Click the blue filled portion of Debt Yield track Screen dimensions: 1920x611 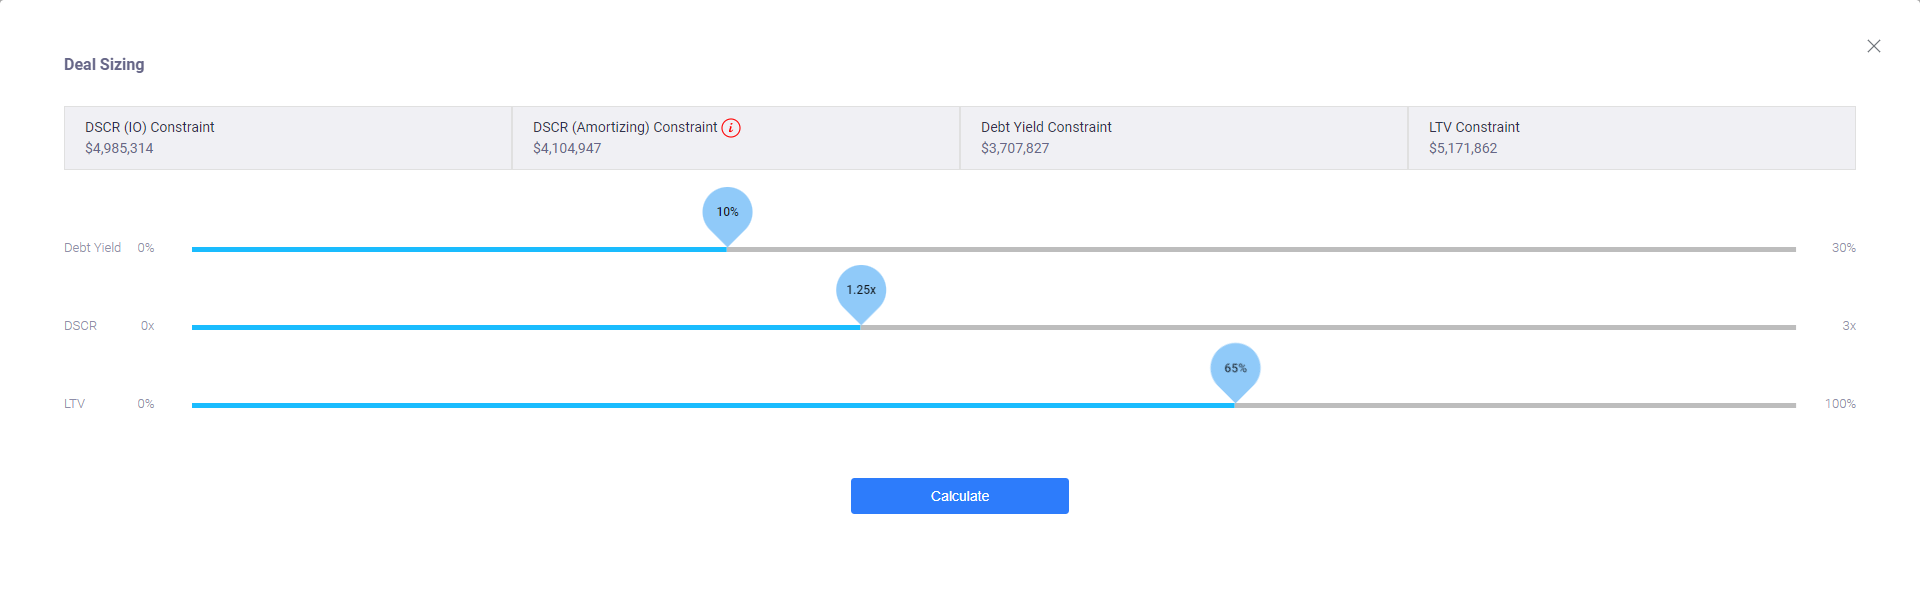(460, 249)
